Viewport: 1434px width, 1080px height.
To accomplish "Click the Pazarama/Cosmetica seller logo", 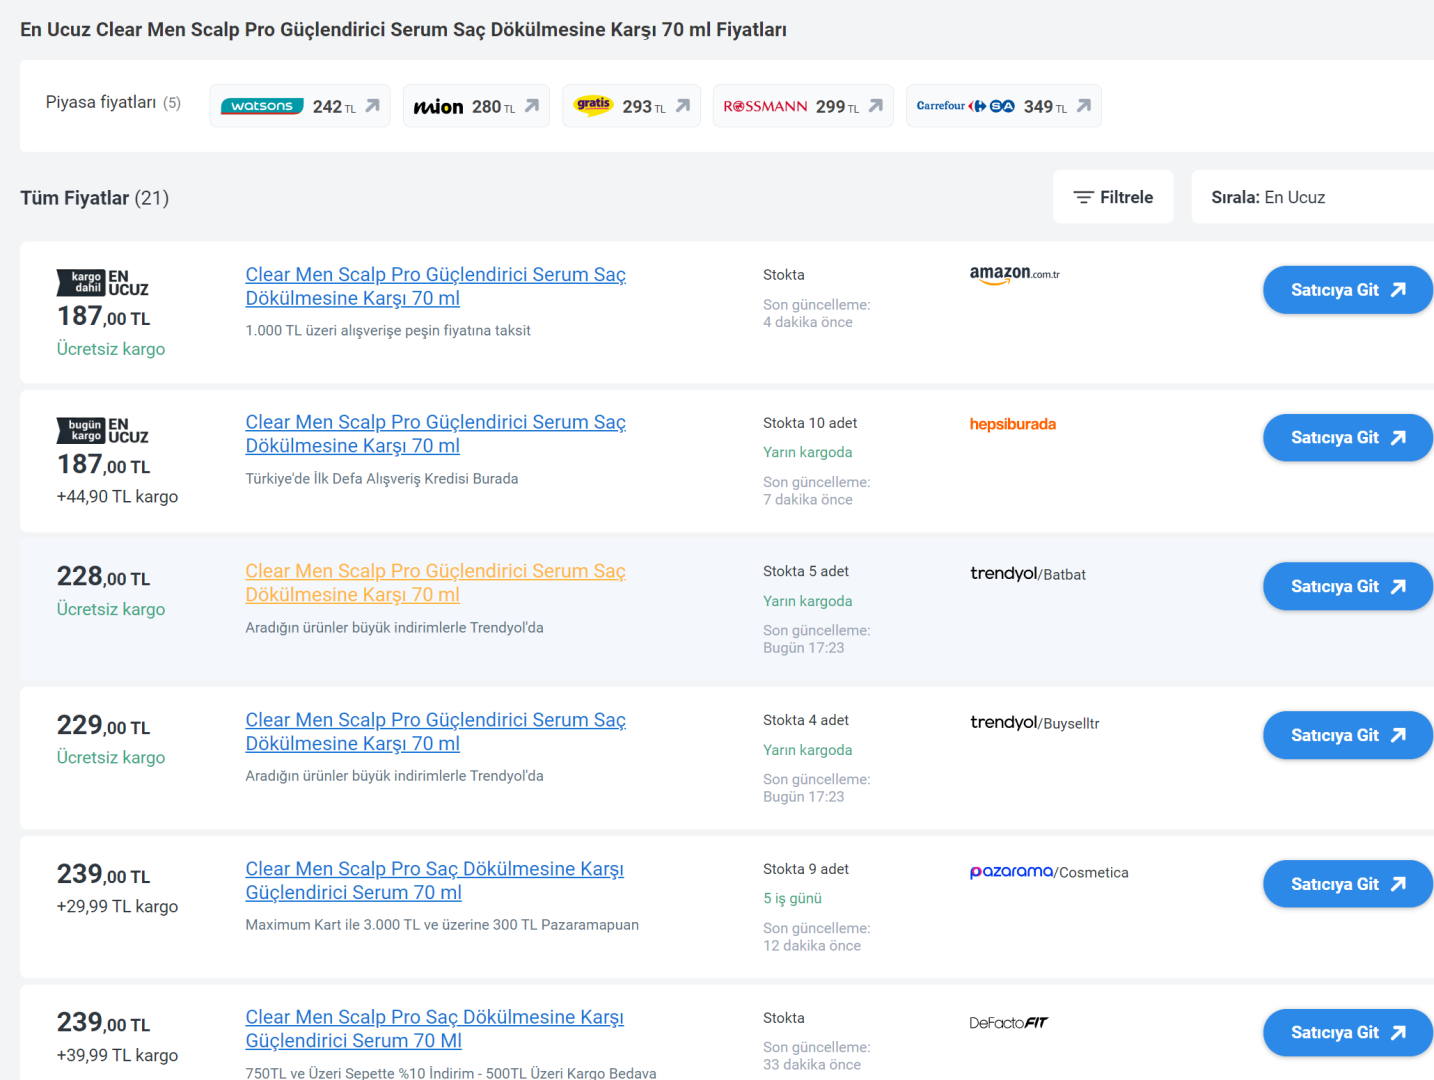I will pos(1048,872).
